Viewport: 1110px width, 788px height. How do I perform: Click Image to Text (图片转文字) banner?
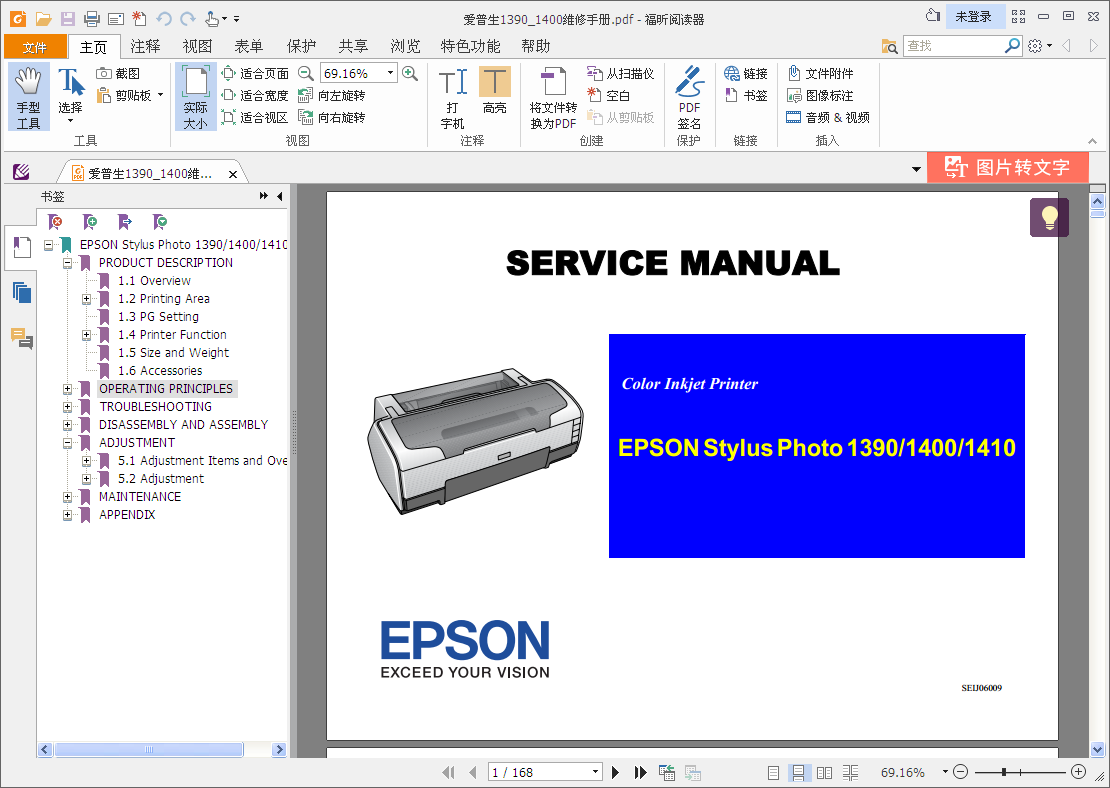(x=1007, y=167)
